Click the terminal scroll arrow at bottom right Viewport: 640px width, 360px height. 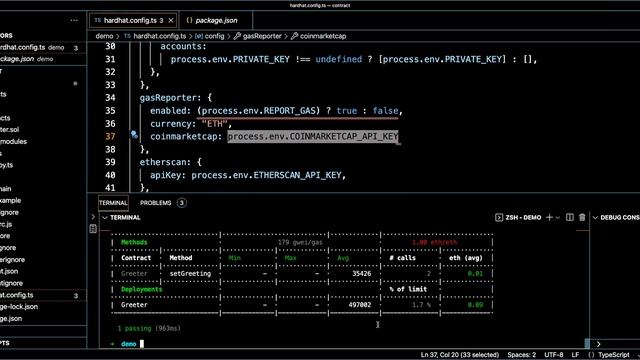[x=598, y=344]
